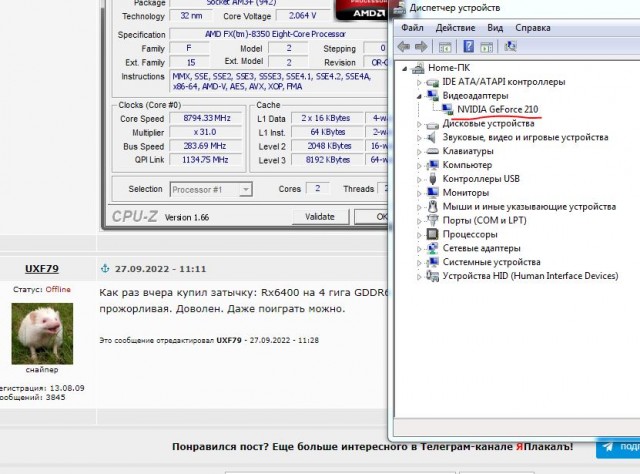Expand the Дисковые устройства node
The width and height of the screenshot is (640, 474).
pyautogui.click(x=419, y=124)
